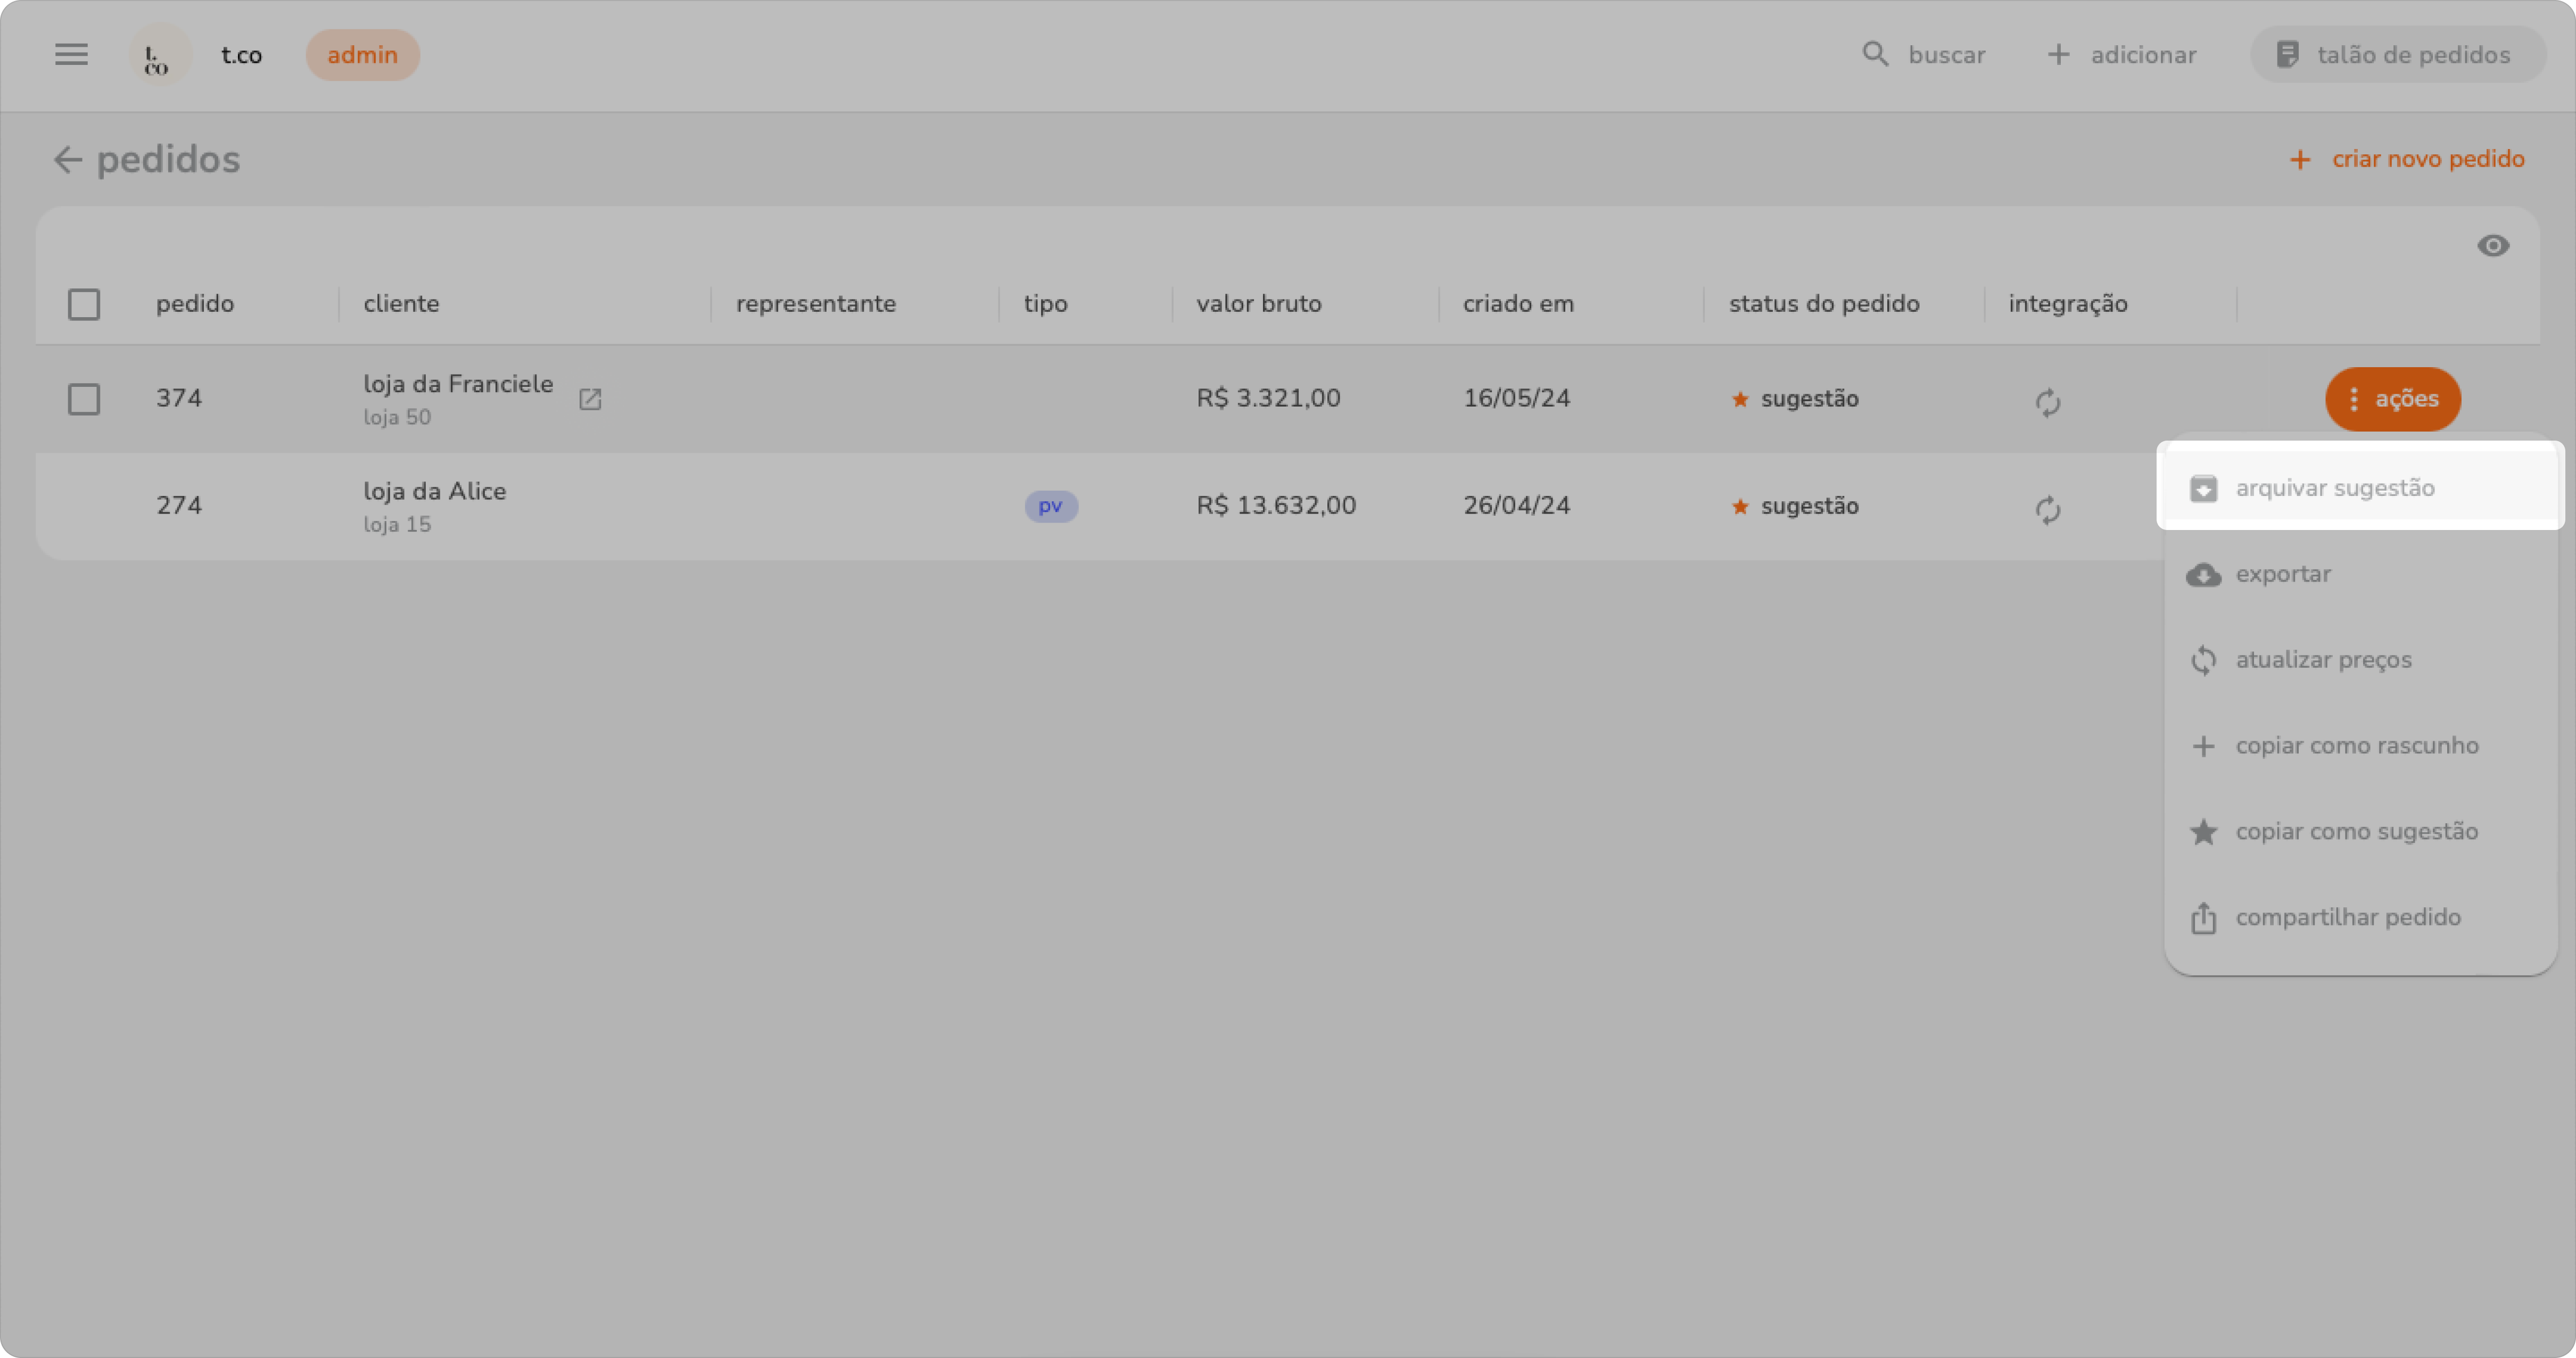Click the star icon on pedido 374 status

1740,399
